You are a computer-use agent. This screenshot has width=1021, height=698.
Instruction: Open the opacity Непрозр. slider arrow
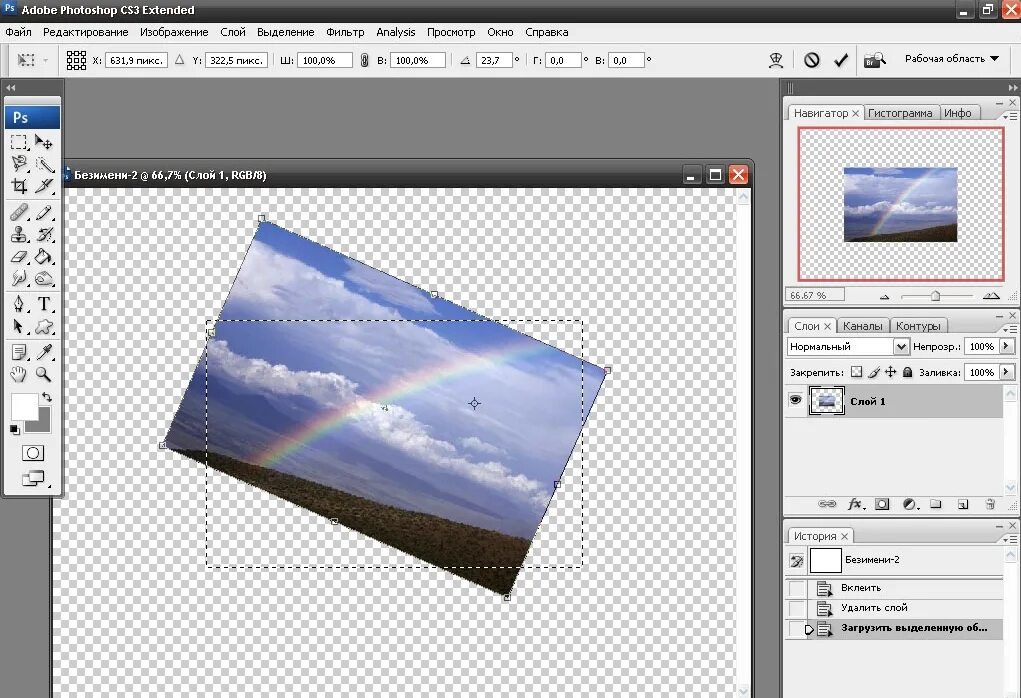pyautogui.click(x=1007, y=346)
